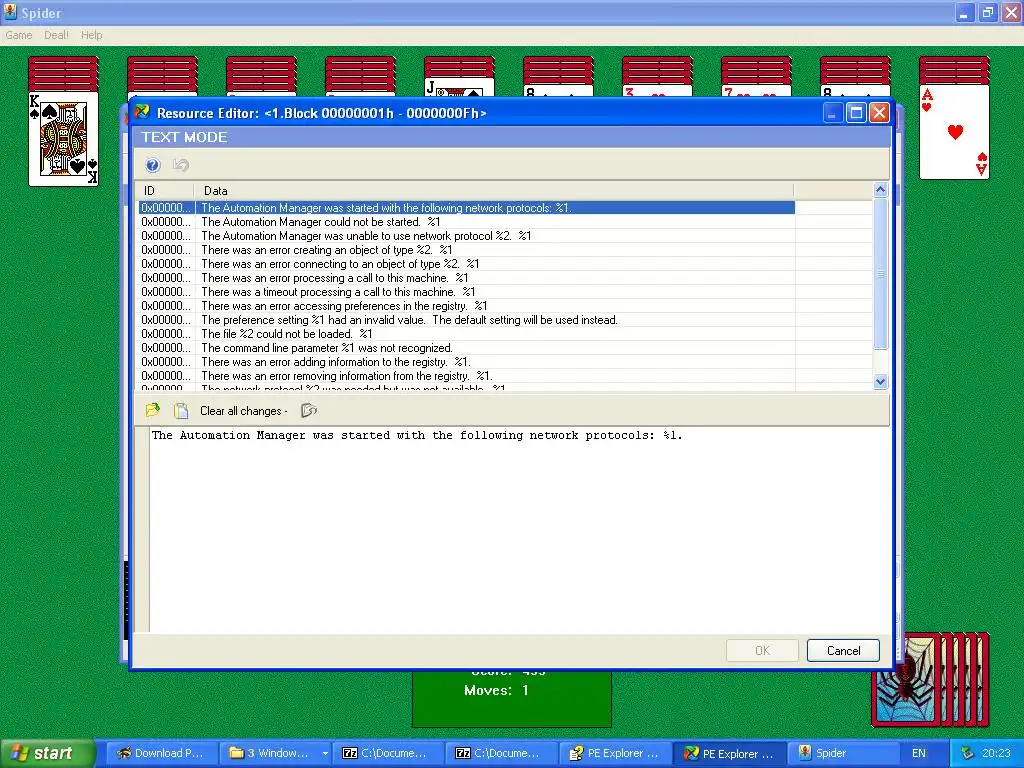Click the list's vertical scrollbar thumb

click(x=880, y=274)
